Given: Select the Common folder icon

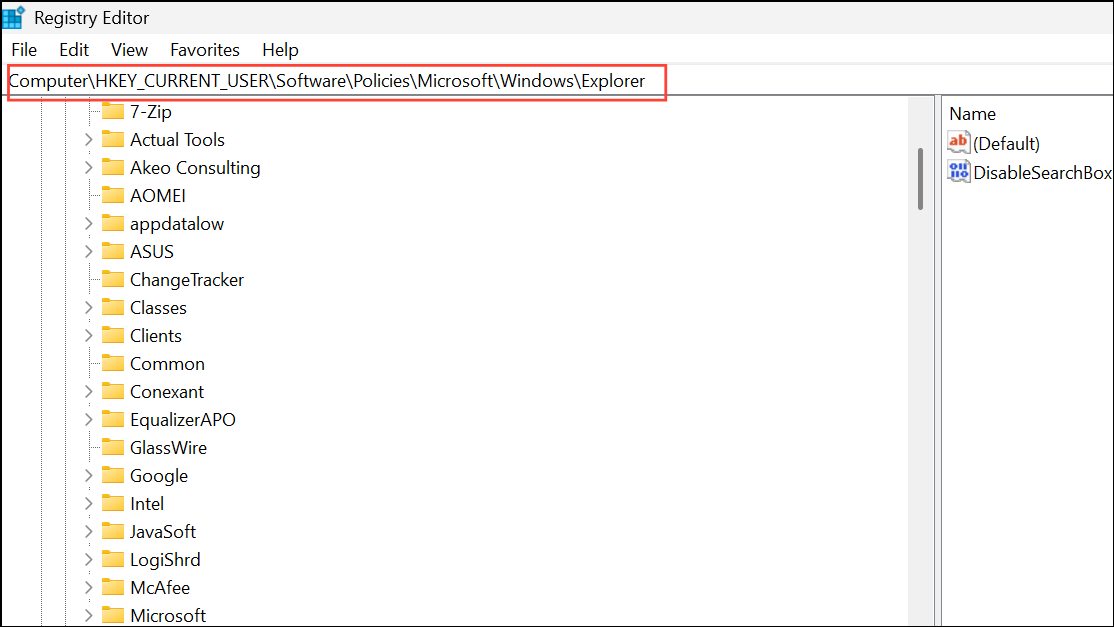Looking at the screenshot, I should pos(113,364).
